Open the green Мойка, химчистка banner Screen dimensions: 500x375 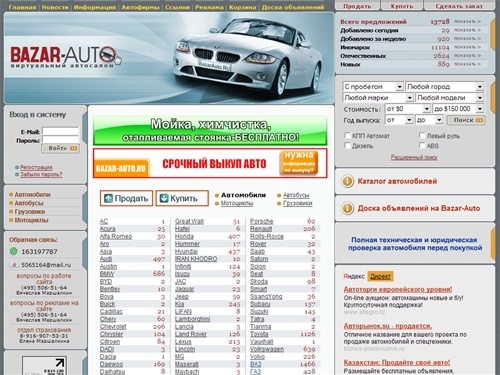[x=210, y=130]
